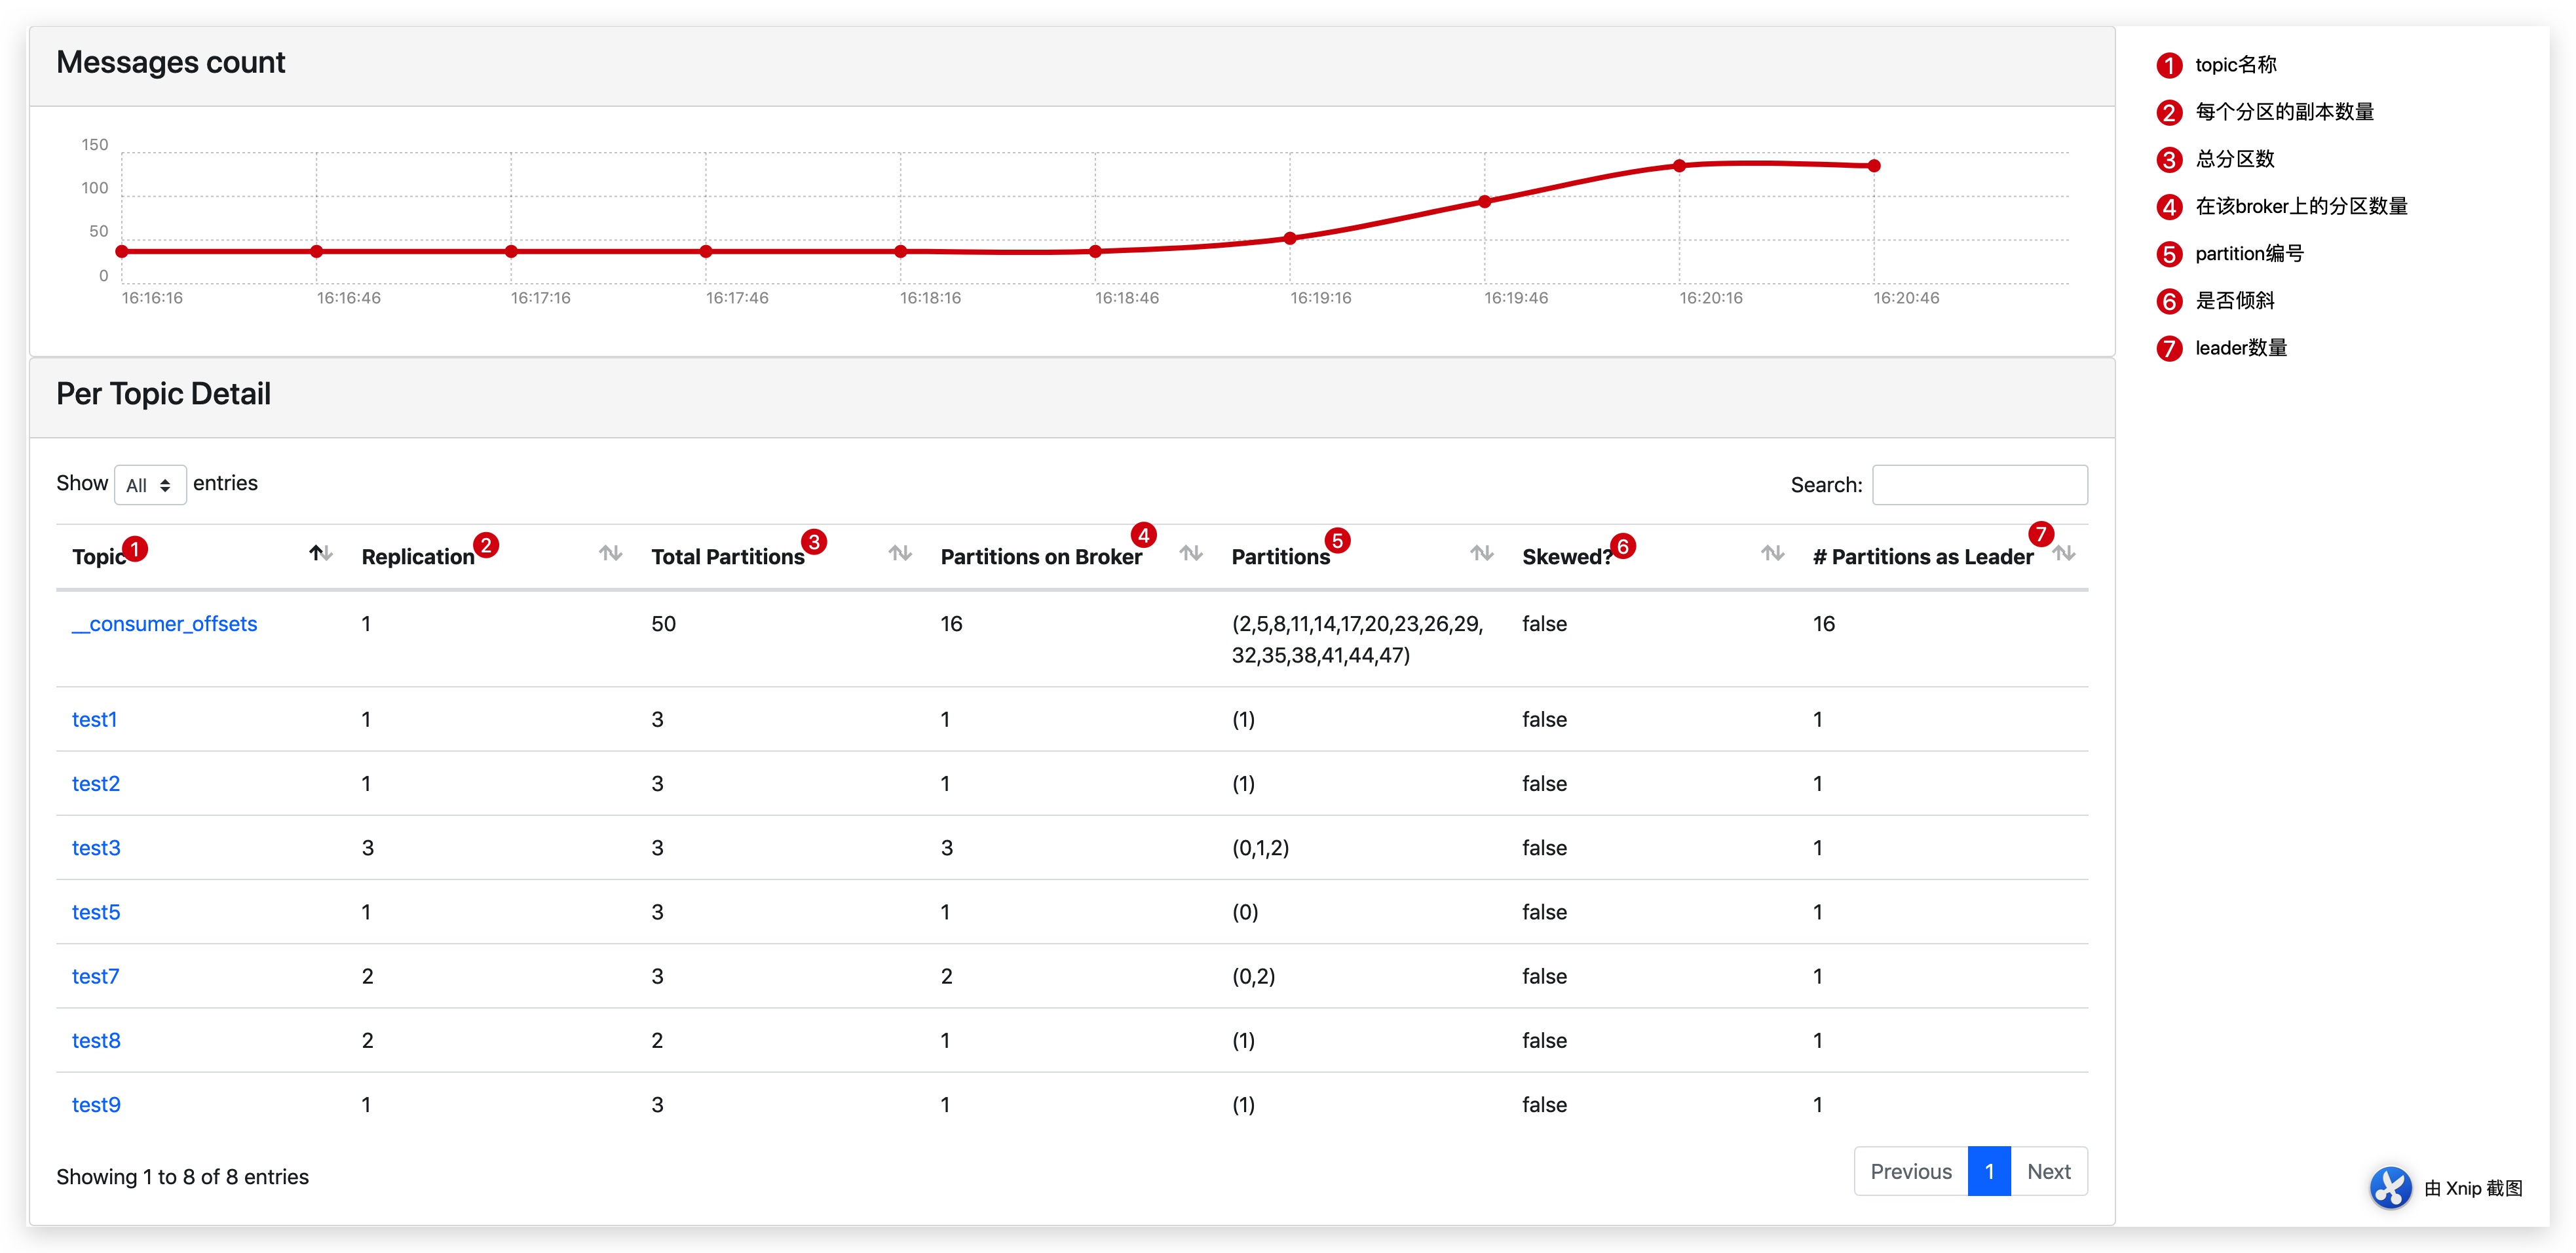The width and height of the screenshot is (2576, 1253).
Task: Click the chart point at 16:16:16
Action: (122, 251)
